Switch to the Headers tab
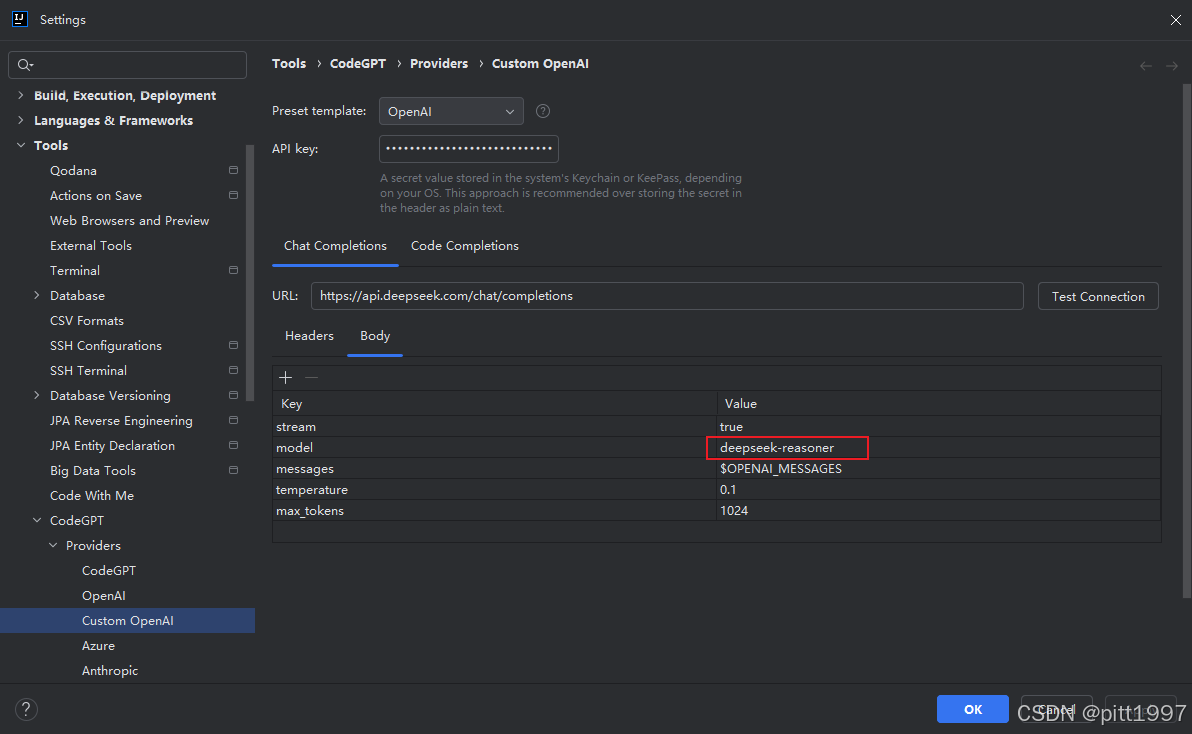This screenshot has height=734, width=1192. click(x=309, y=336)
